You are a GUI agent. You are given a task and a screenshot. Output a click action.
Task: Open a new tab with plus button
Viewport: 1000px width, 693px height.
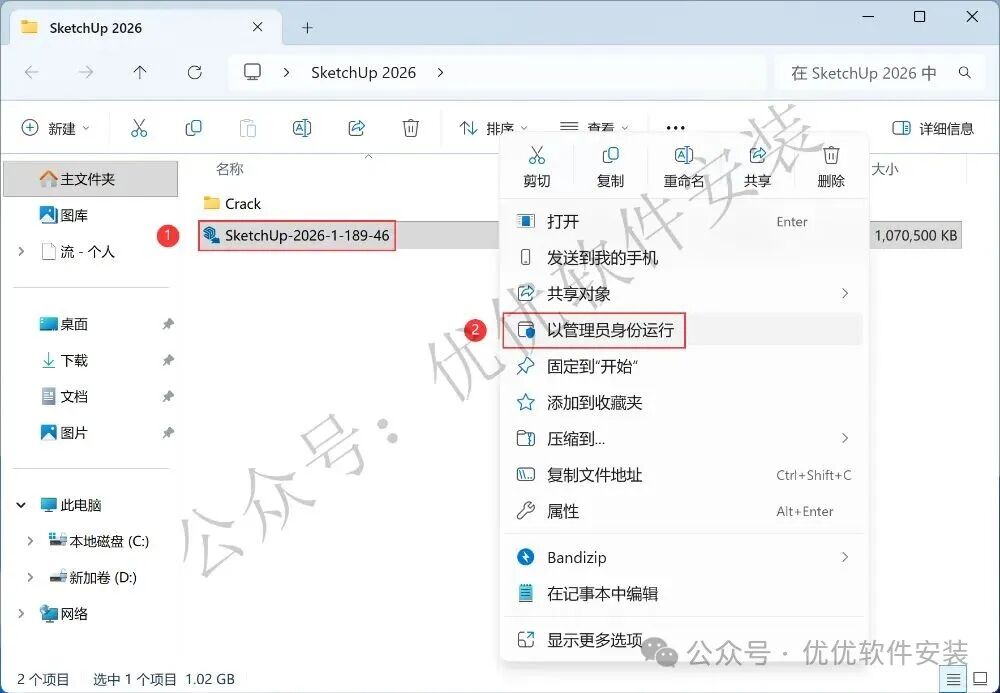(307, 27)
